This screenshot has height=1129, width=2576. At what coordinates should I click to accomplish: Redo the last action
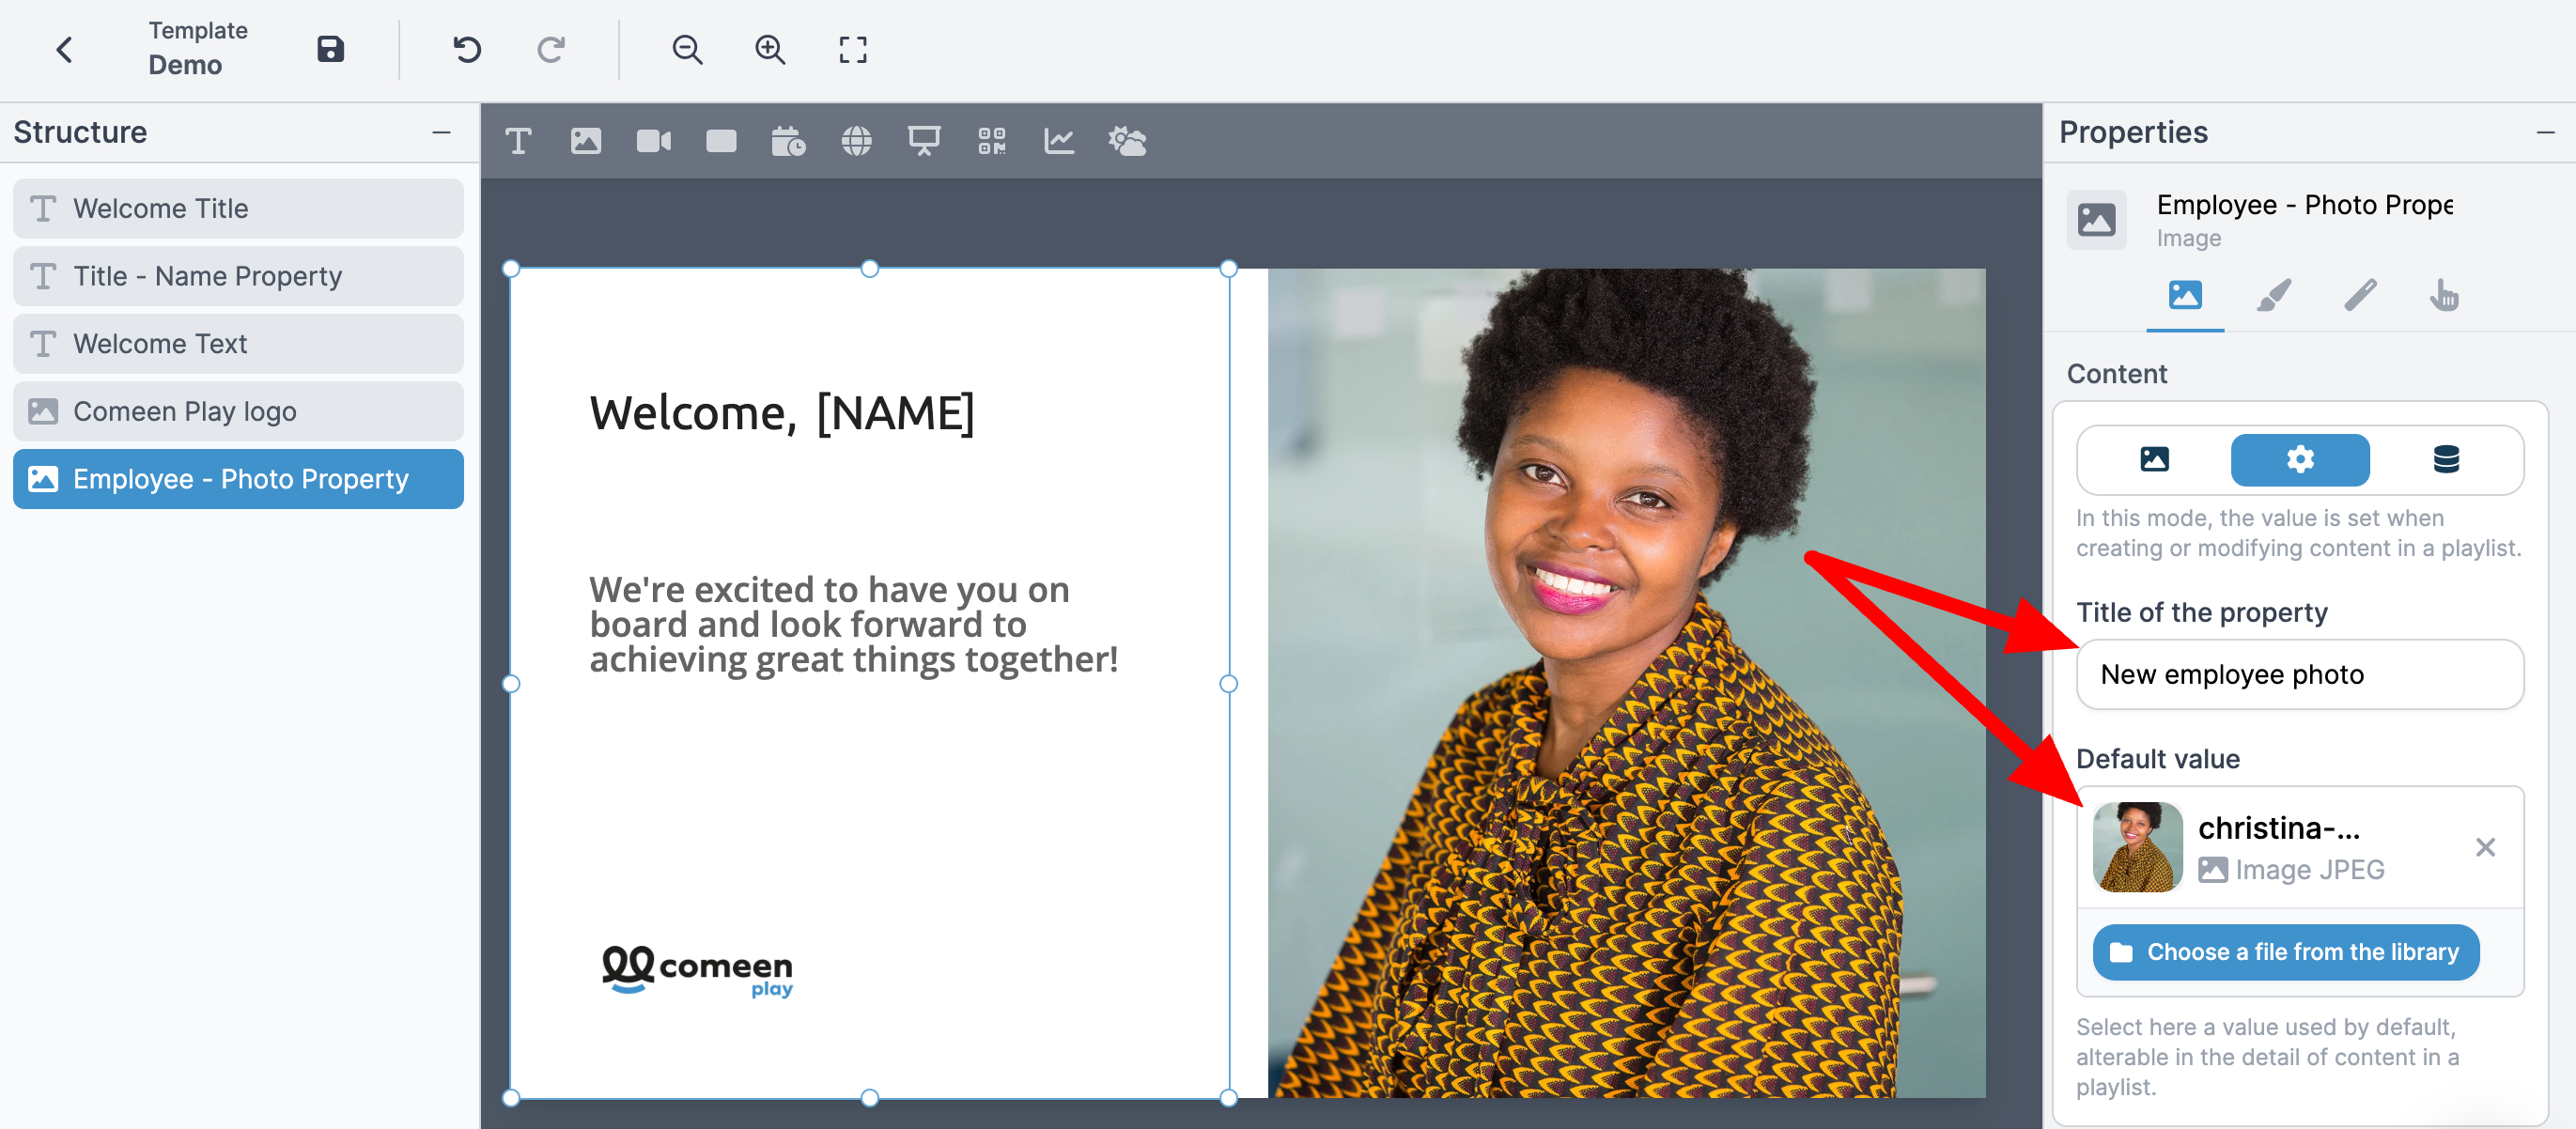tap(551, 49)
